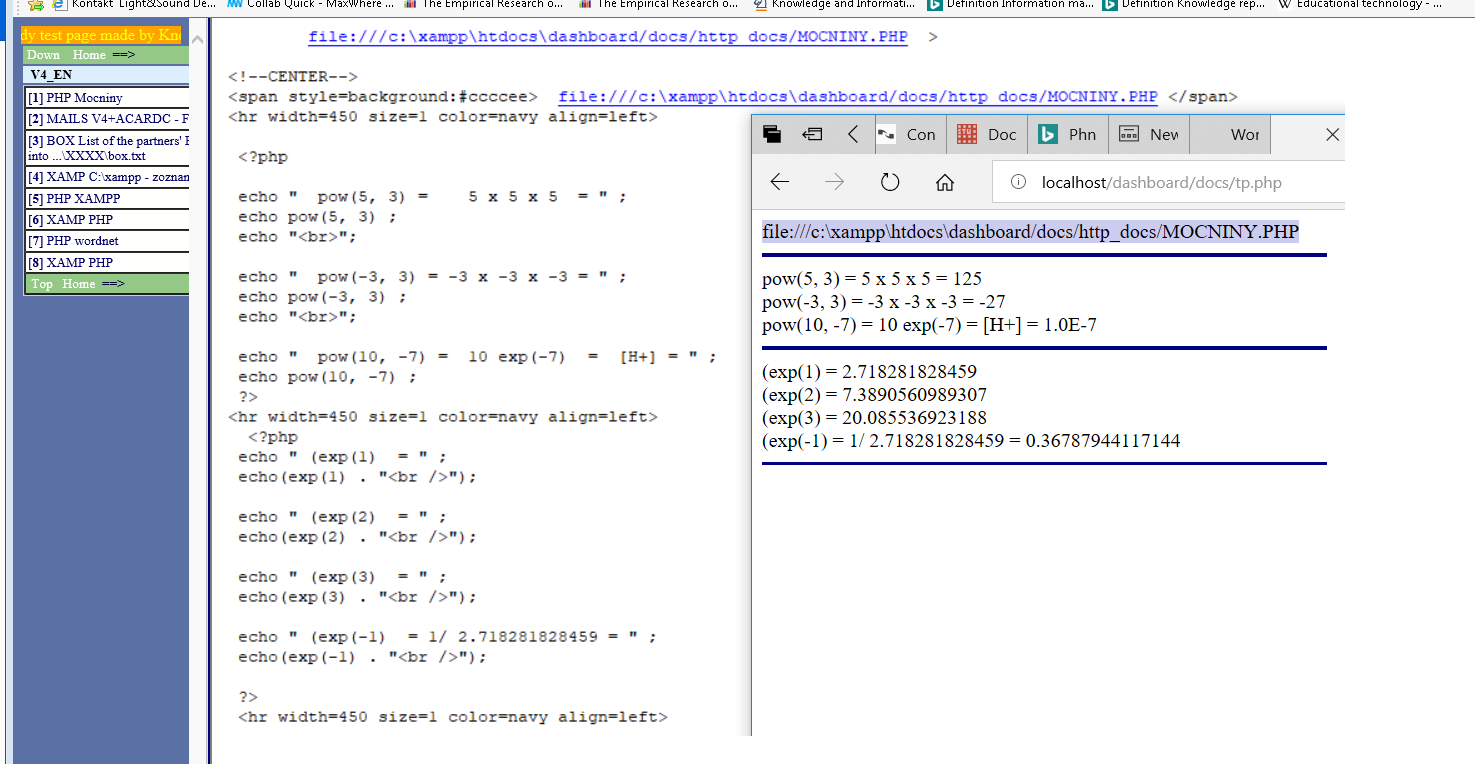Go to the Edge home page
Viewport: 1475px width, 764px height.
pyautogui.click(x=944, y=182)
